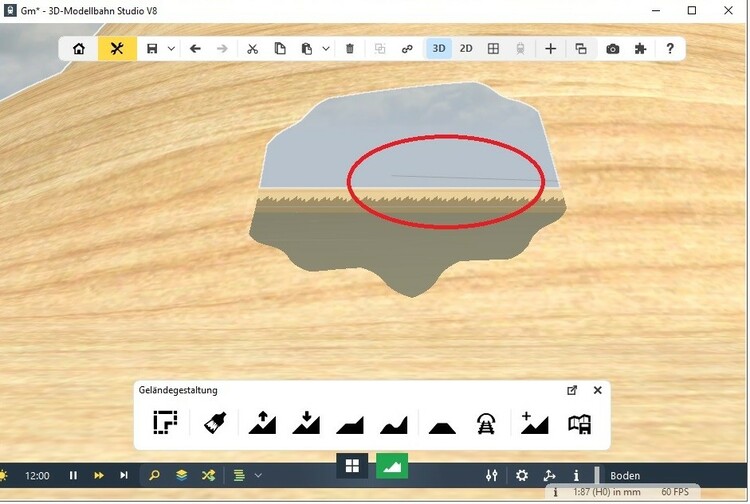Copy selection with copy icon
750x504 pixels.
click(x=280, y=48)
